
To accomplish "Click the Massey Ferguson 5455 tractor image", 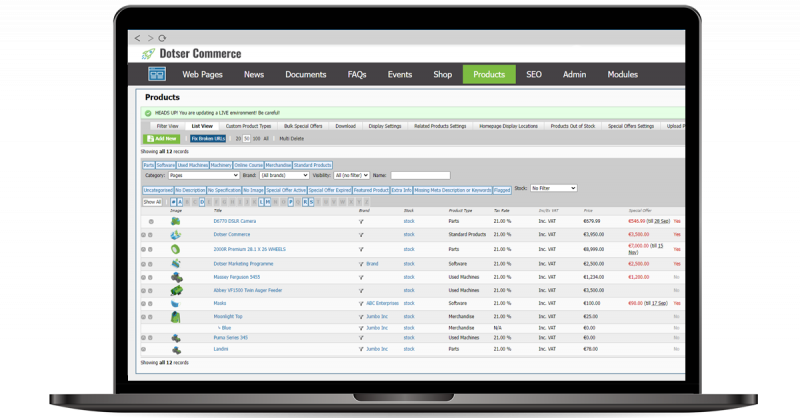I will pos(177,277).
